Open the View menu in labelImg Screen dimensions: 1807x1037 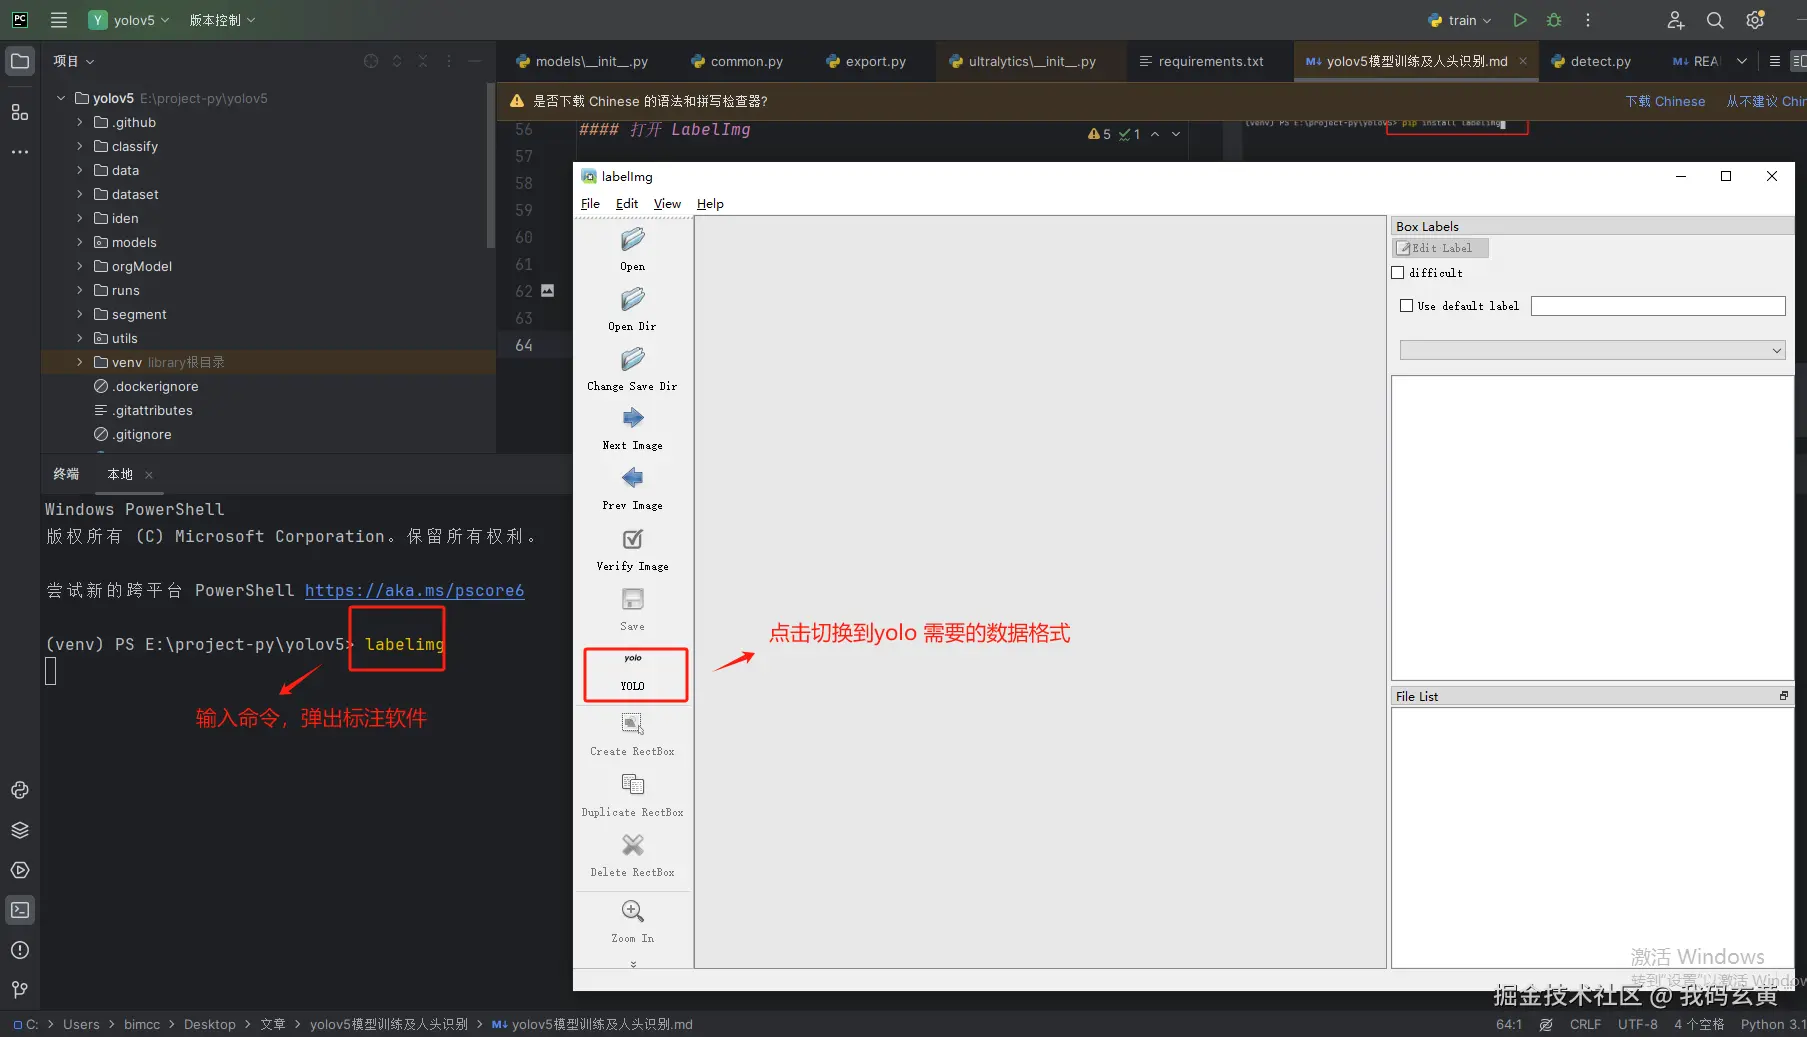coord(667,204)
